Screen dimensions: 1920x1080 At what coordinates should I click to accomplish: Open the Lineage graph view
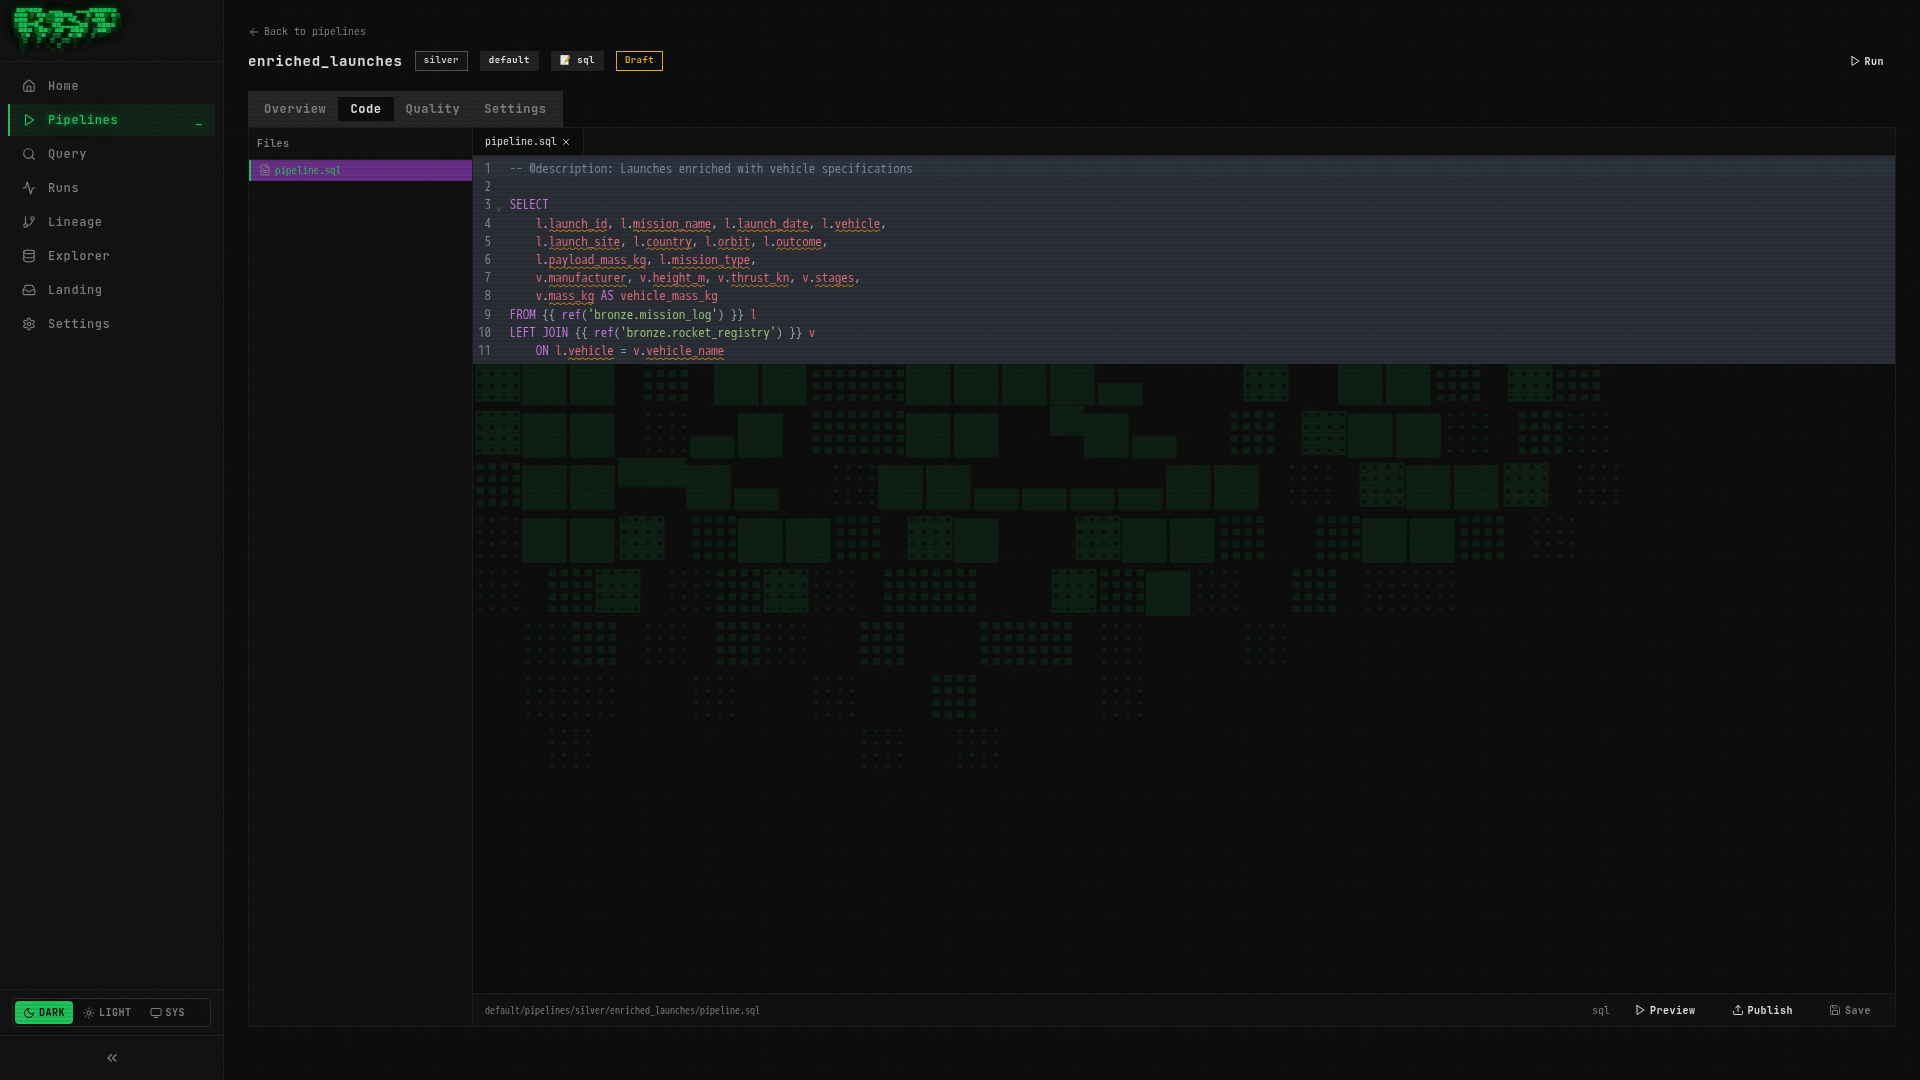[75, 221]
